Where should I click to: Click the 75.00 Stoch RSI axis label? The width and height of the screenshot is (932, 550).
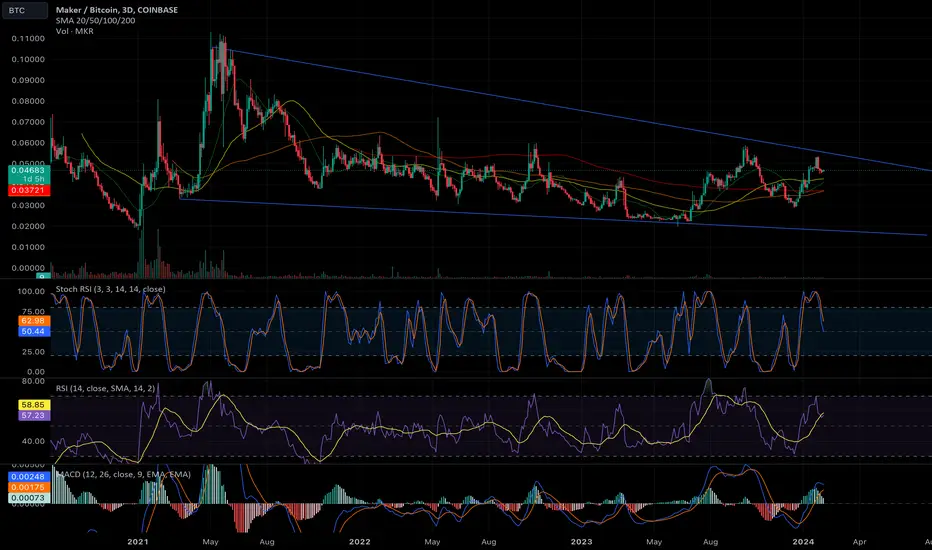33,312
